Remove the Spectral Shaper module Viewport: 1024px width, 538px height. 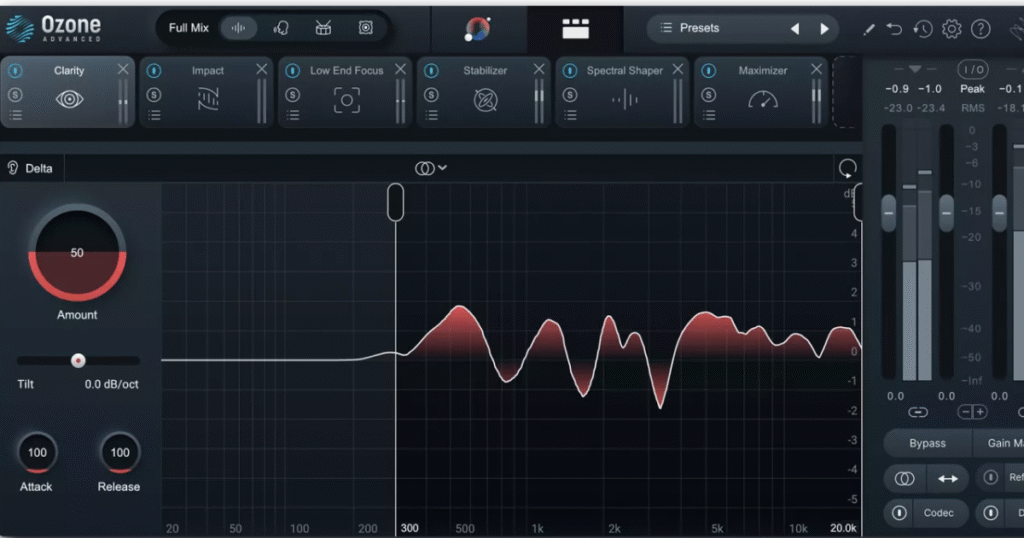tap(678, 69)
